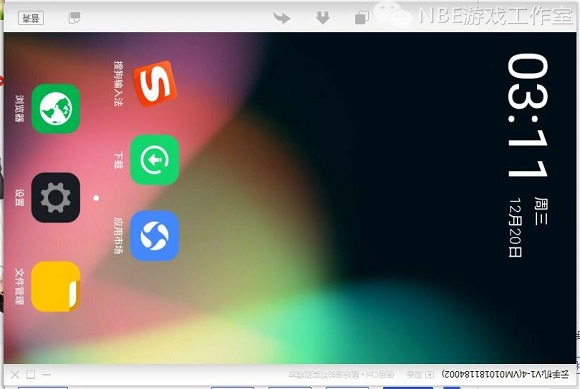Click the sheets icon beside menu button
Screen dimensions: 580x389
pyautogui.click(x=74, y=17)
